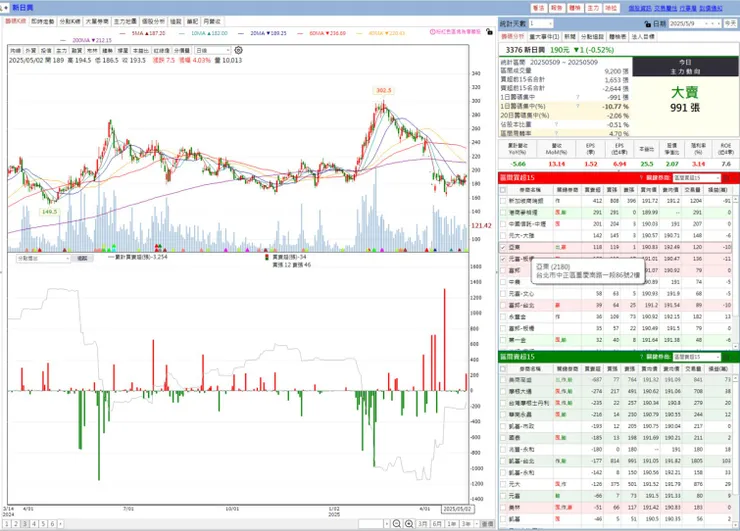The image size is (740, 531).
Task: Click the search icon at top-left
Action: tap(1, 8)
